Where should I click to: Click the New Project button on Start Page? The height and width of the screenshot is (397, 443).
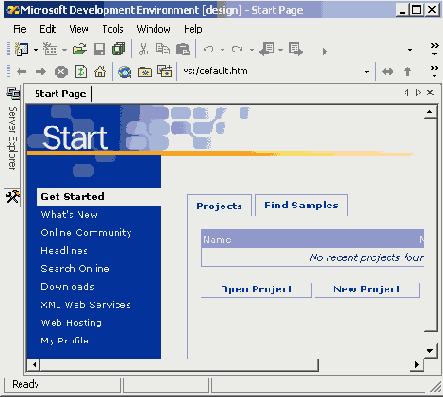[x=367, y=289]
